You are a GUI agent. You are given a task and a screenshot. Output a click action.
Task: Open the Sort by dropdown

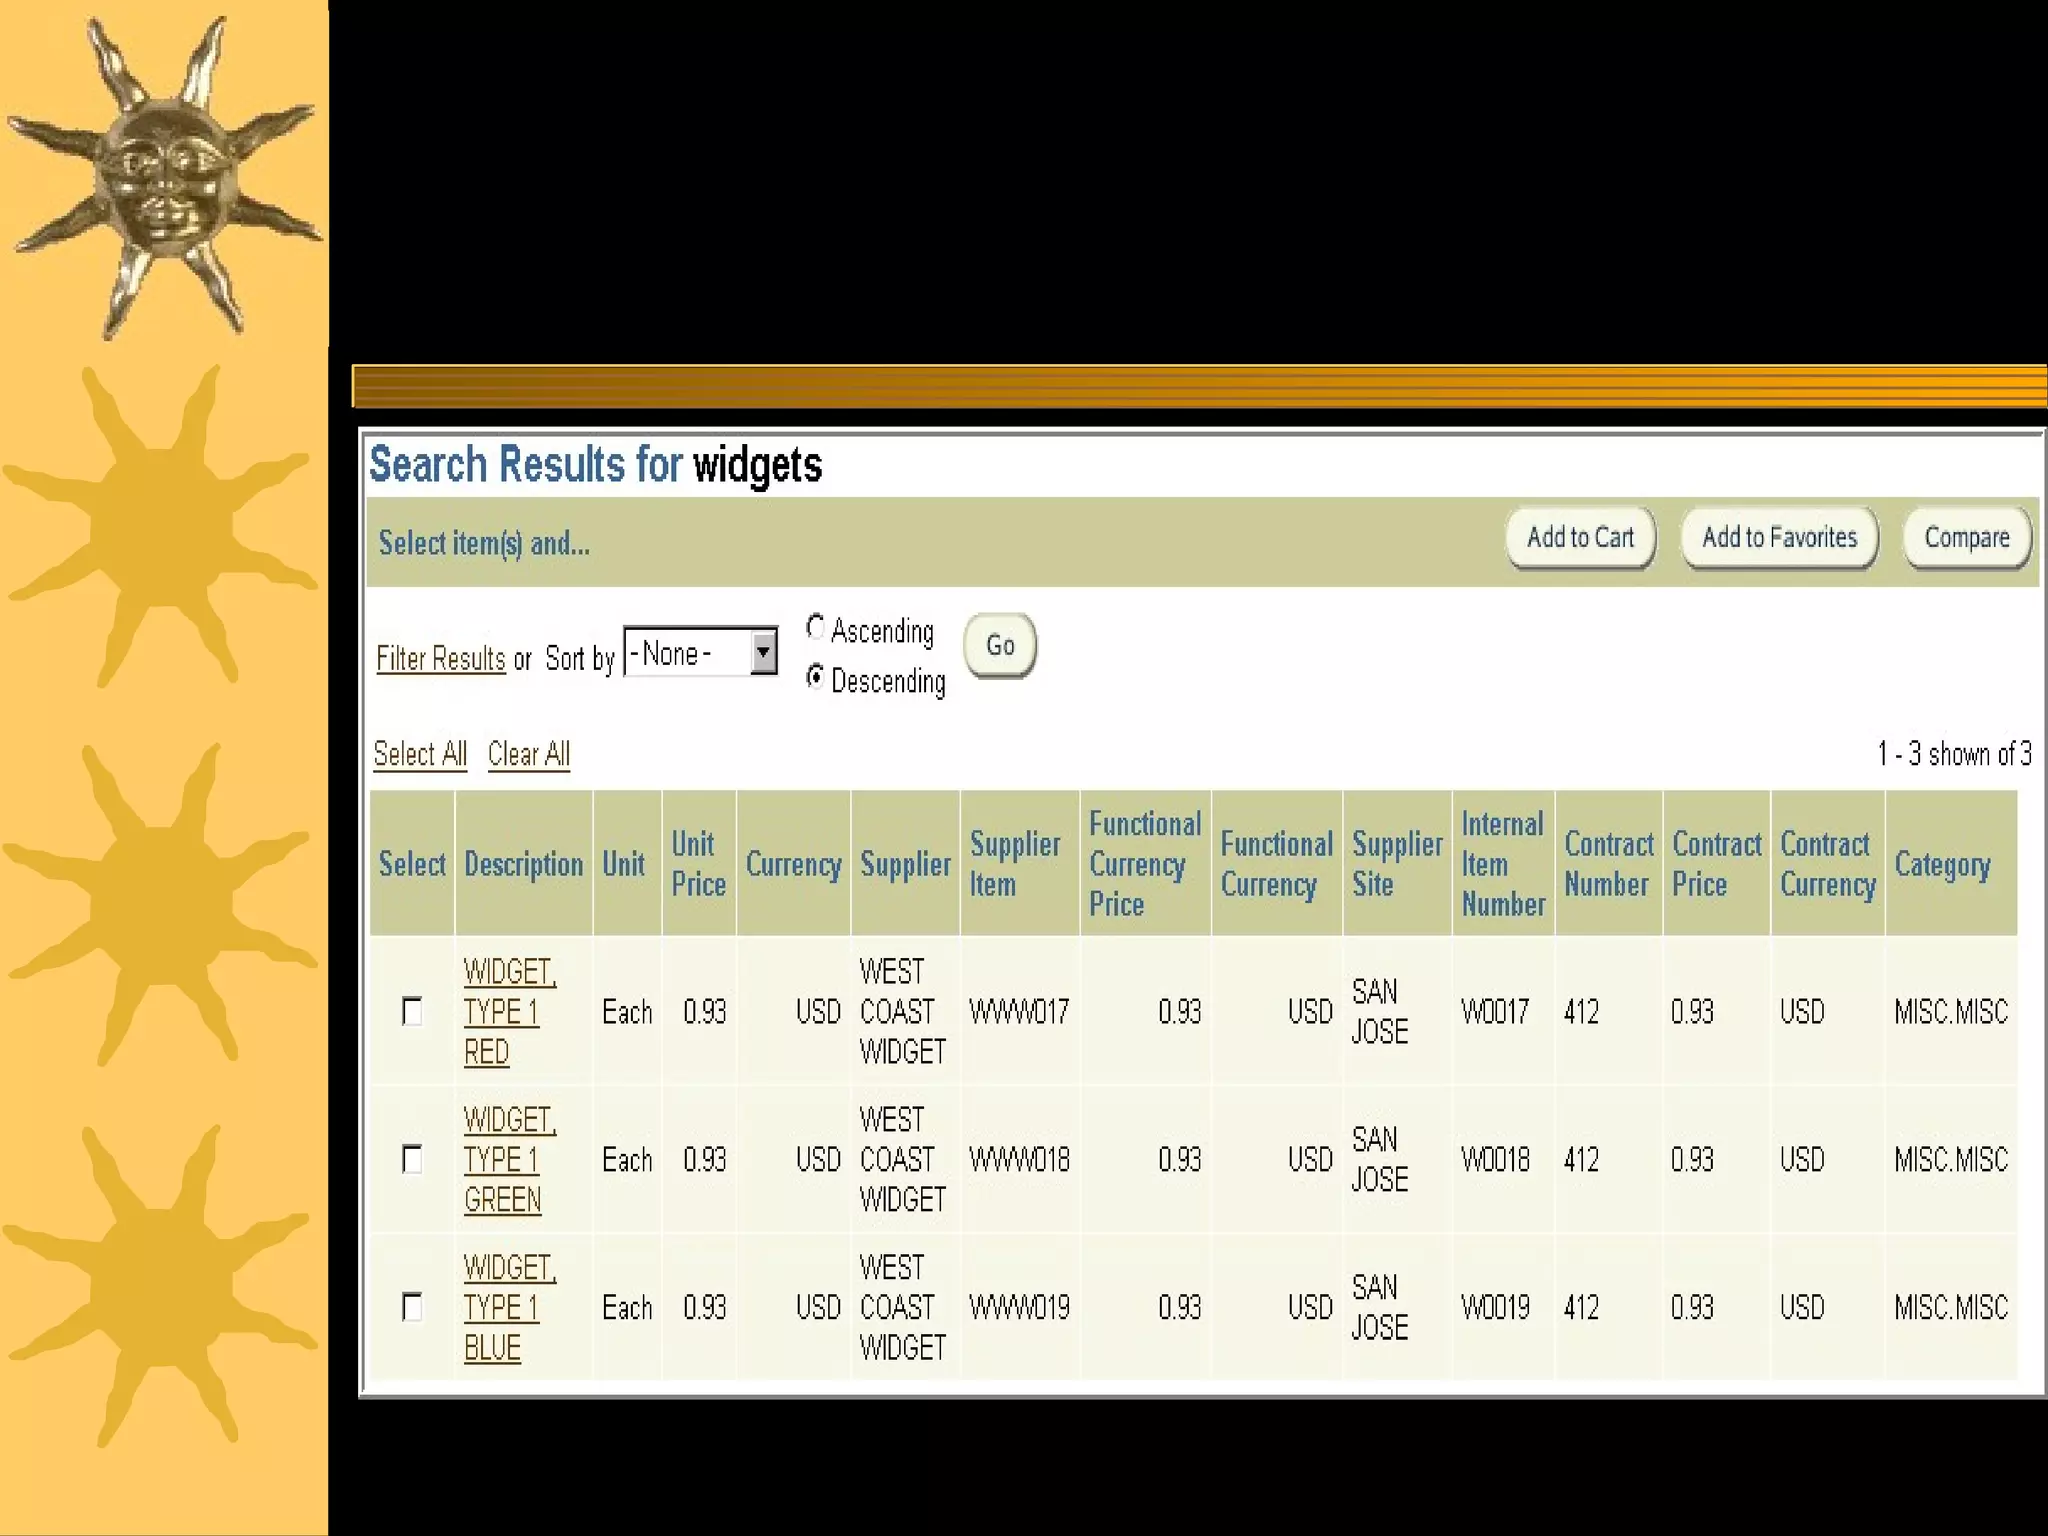(x=700, y=652)
